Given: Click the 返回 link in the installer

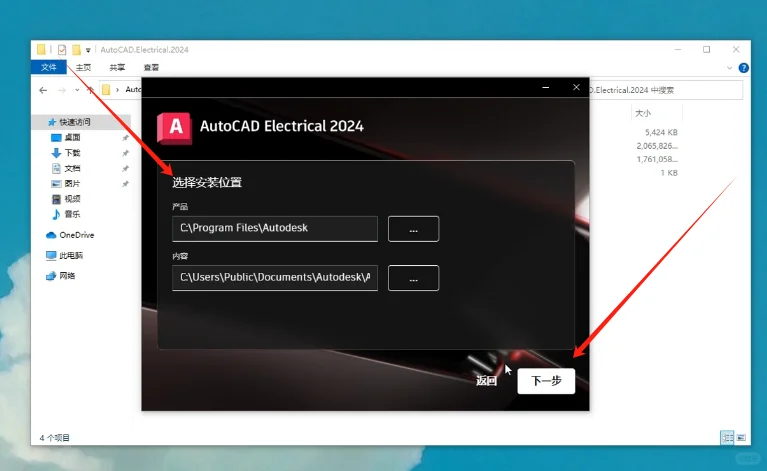Looking at the screenshot, I should pyautogui.click(x=486, y=381).
